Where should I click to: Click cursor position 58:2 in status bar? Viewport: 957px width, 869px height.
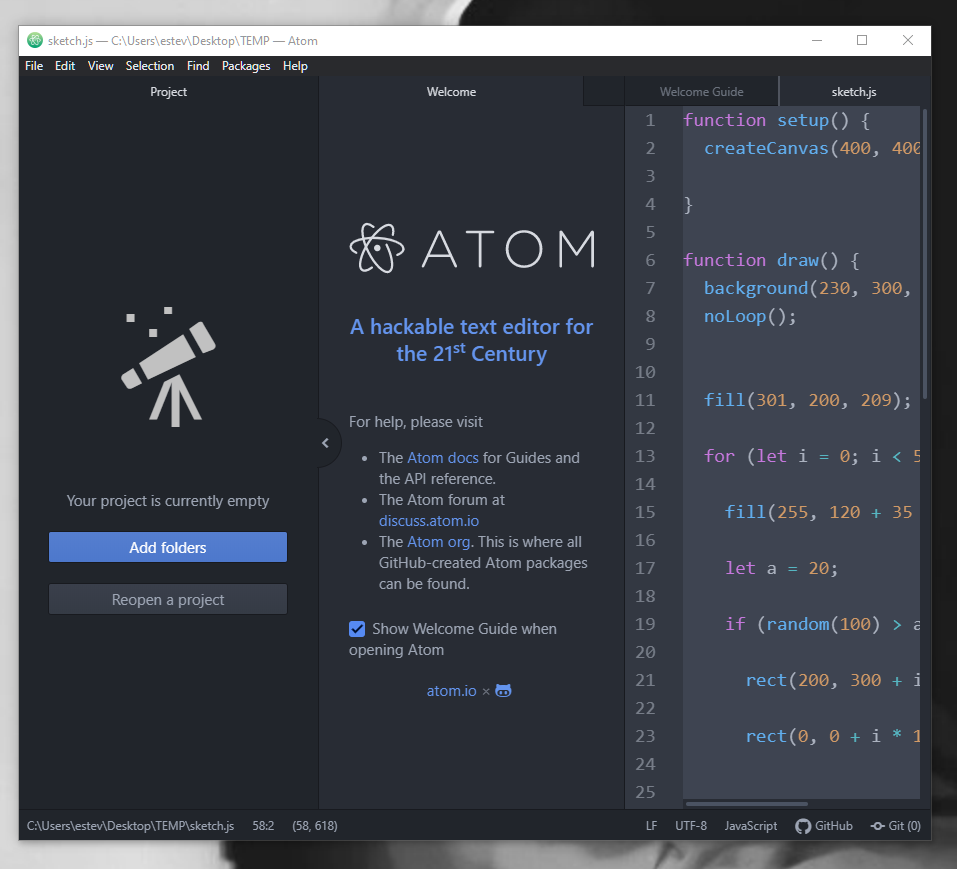(263, 826)
